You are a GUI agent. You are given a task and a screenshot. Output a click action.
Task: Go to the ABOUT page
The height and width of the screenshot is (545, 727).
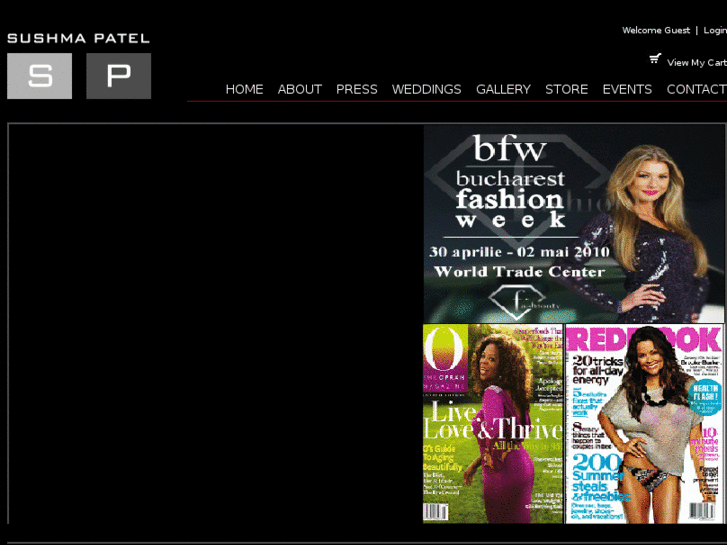pos(300,89)
